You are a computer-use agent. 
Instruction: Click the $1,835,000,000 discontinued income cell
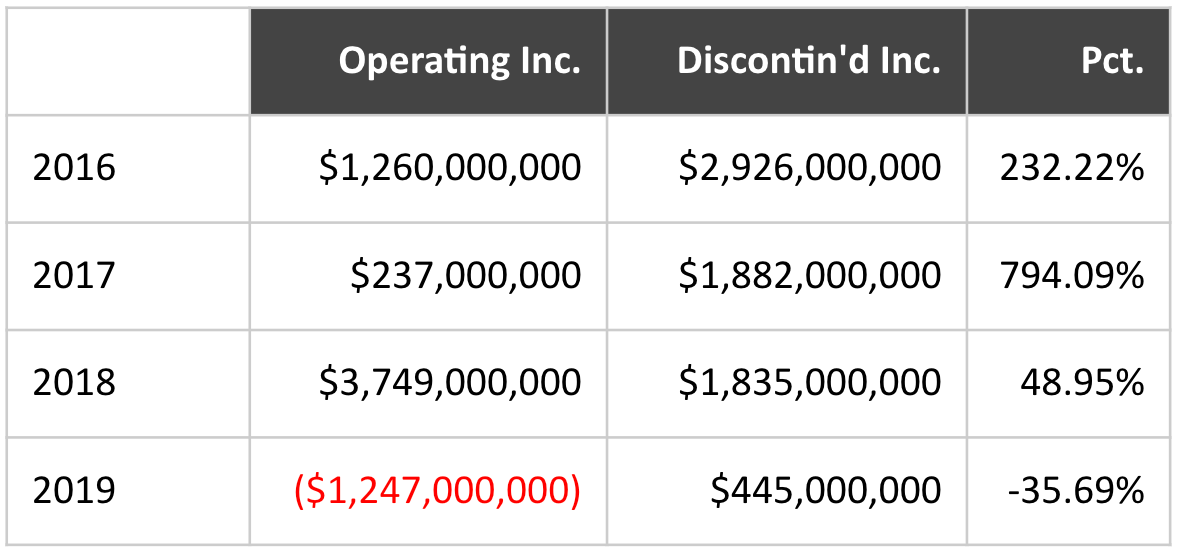pyautogui.click(x=810, y=382)
